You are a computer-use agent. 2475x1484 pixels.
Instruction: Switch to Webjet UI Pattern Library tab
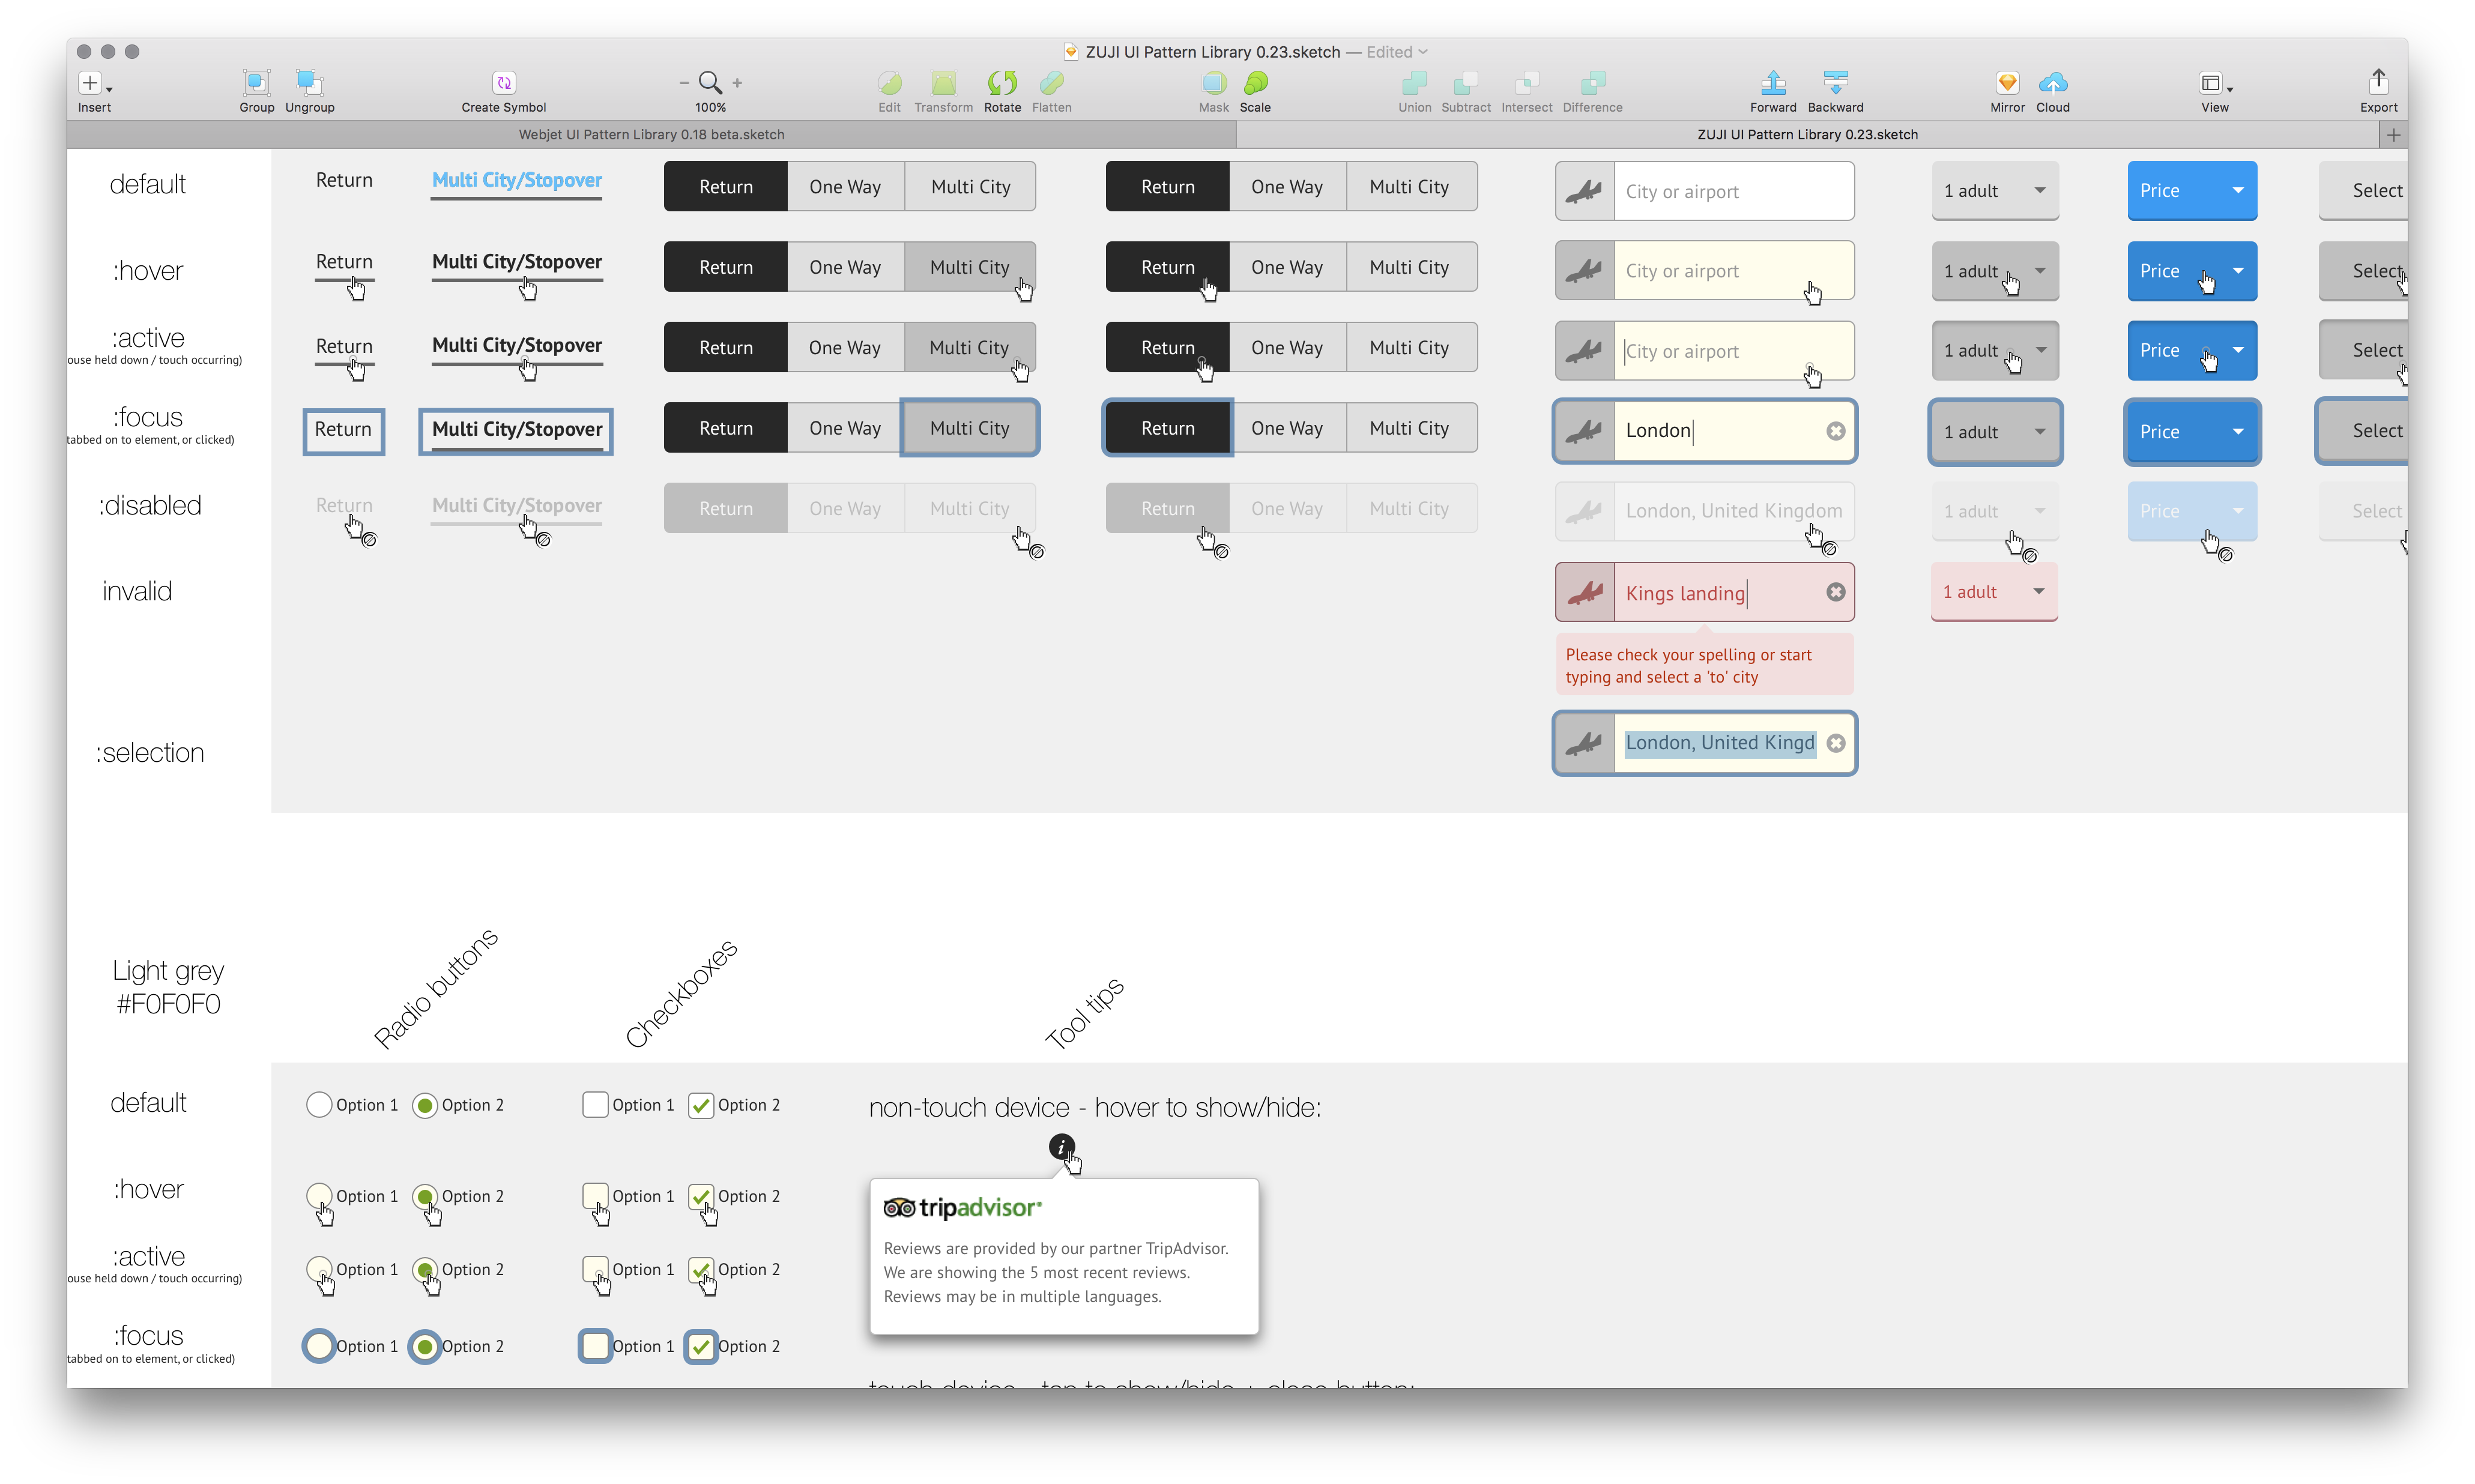coord(652,134)
